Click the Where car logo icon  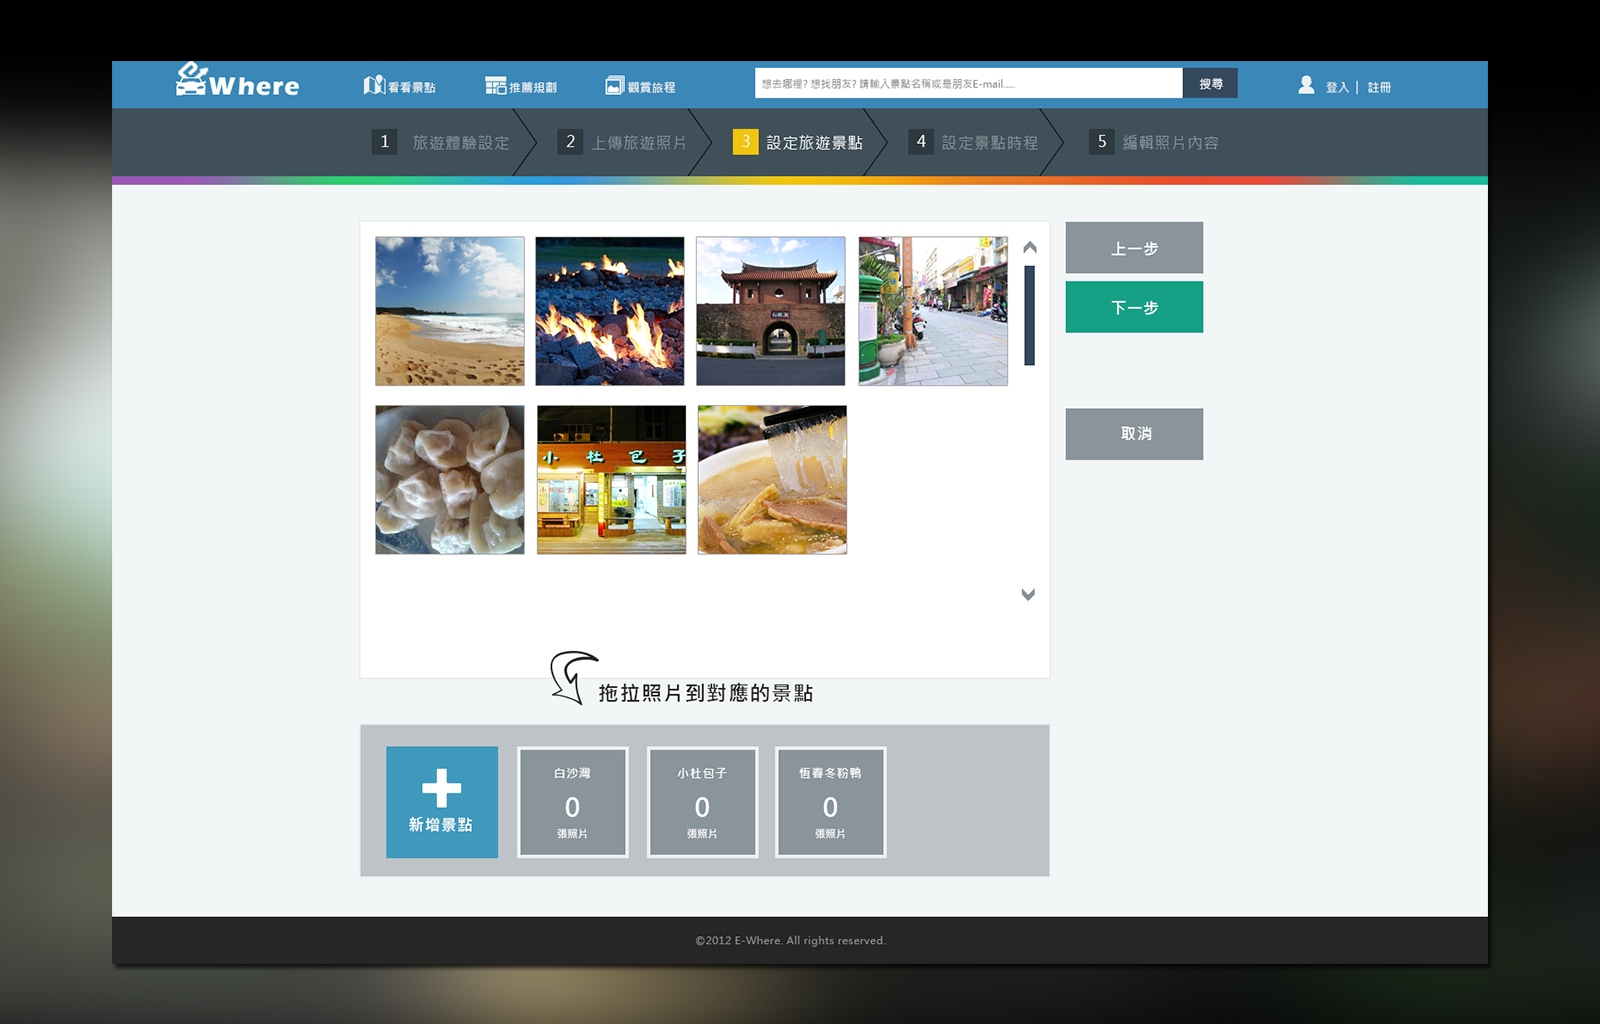tap(191, 79)
